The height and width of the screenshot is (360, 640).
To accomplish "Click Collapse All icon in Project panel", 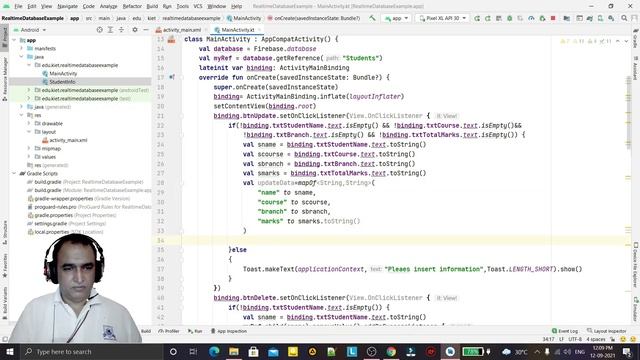I will pyautogui.click(x=121, y=30).
